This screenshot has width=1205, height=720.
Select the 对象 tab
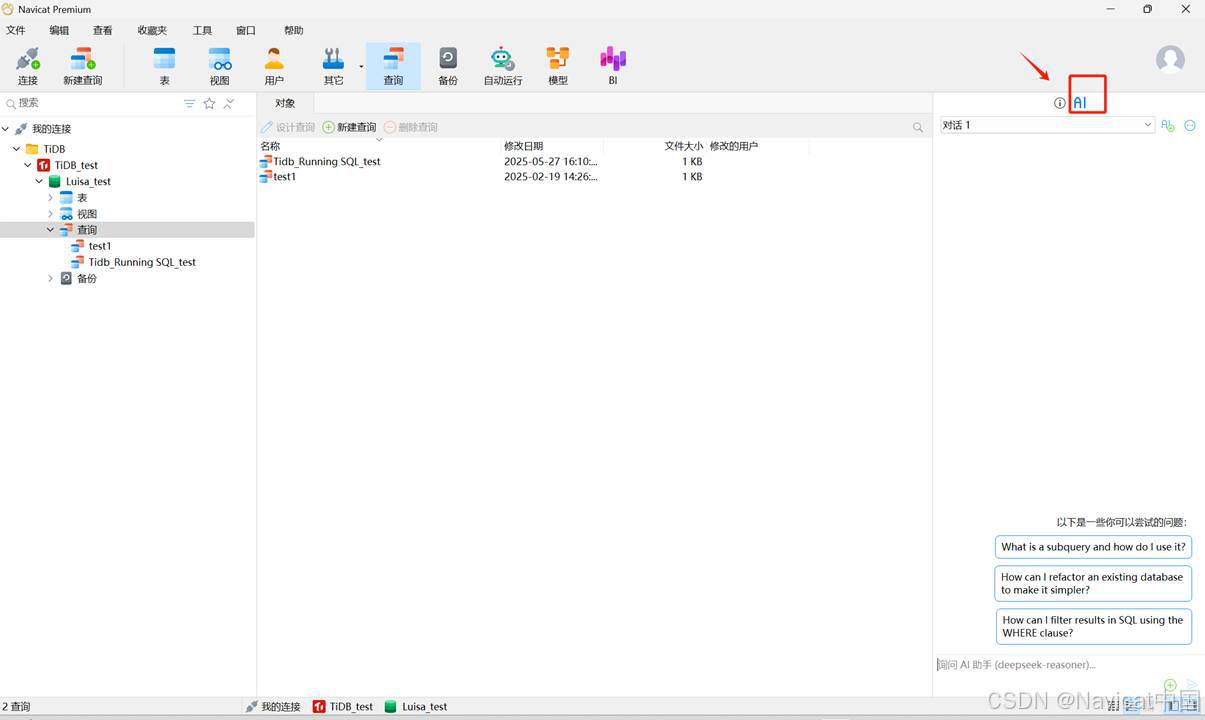click(285, 103)
